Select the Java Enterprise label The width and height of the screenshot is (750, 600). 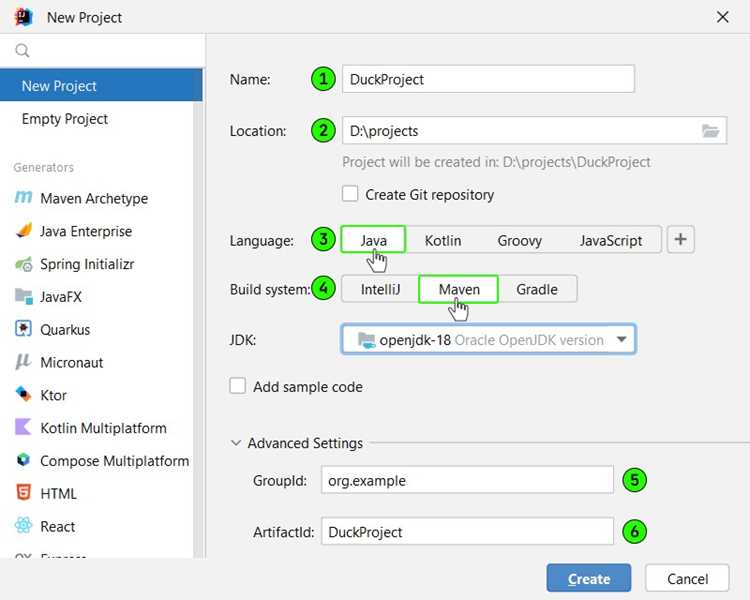86,231
